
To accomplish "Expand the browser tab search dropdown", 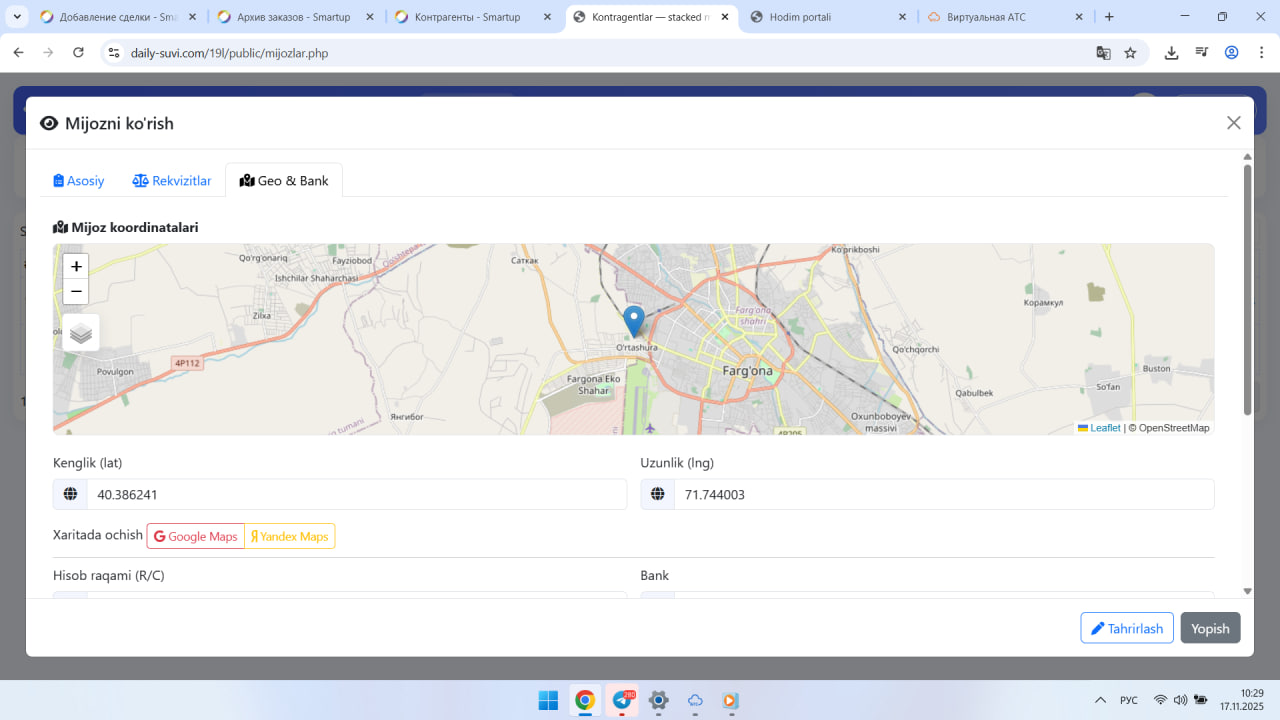I will [x=18, y=17].
